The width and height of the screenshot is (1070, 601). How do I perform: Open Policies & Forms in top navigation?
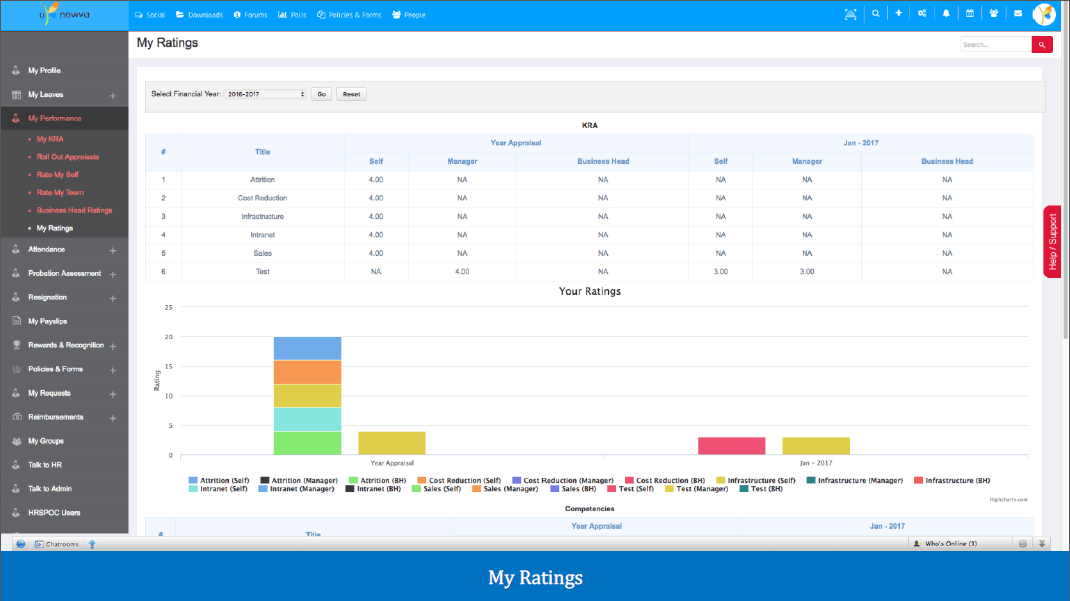[x=349, y=14]
